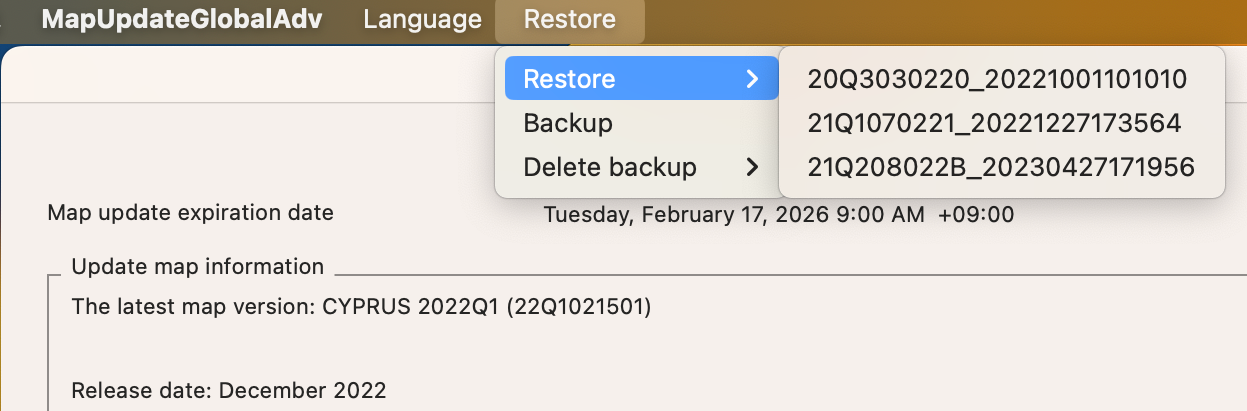Image resolution: width=1247 pixels, height=411 pixels.
Task: Restore backup 20Q3030220_20221001101010
Action: 997,80
